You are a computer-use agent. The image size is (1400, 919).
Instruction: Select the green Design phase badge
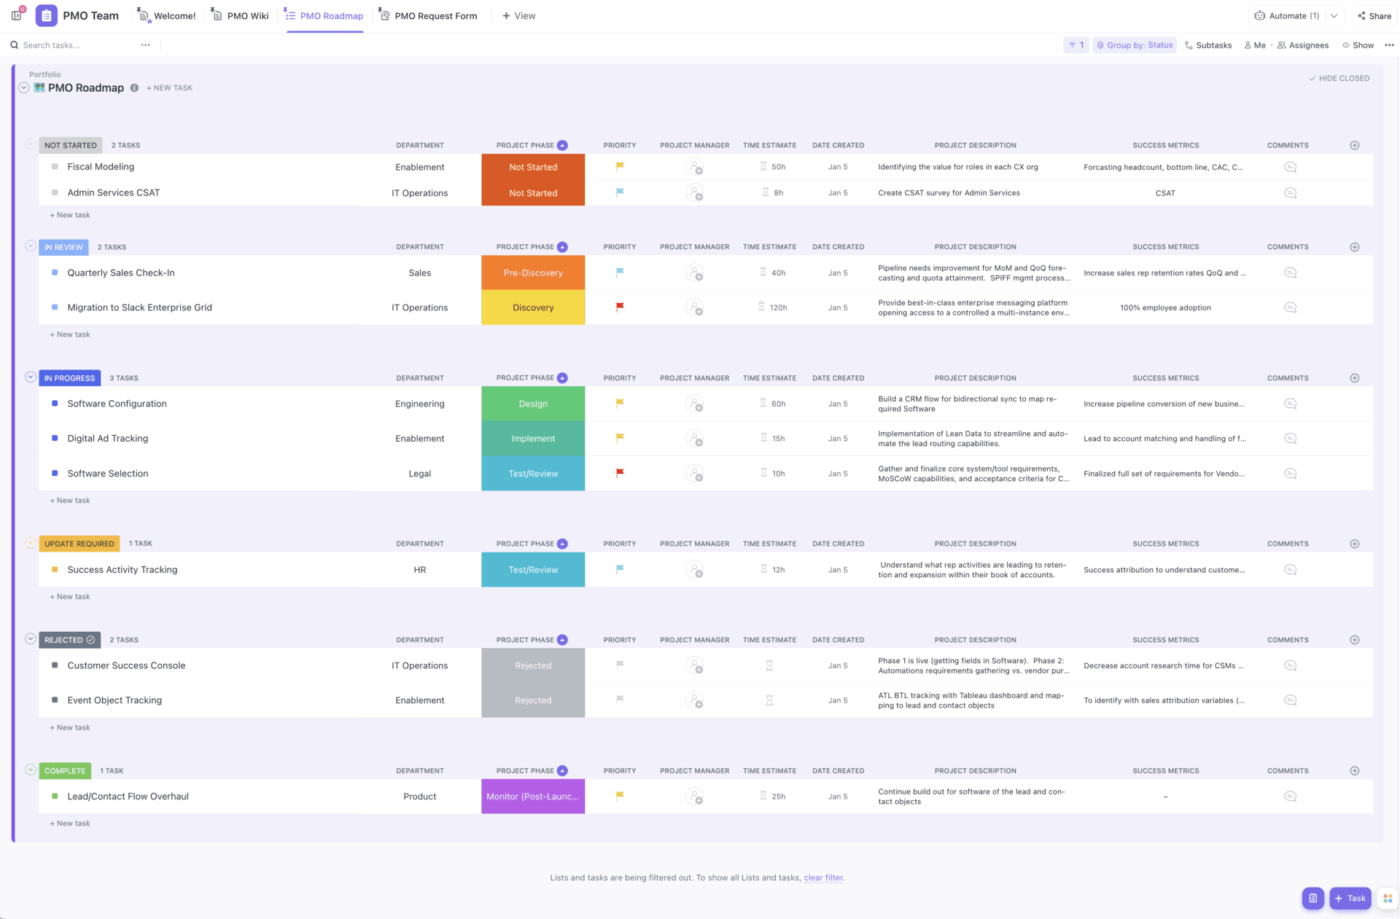pos(532,402)
